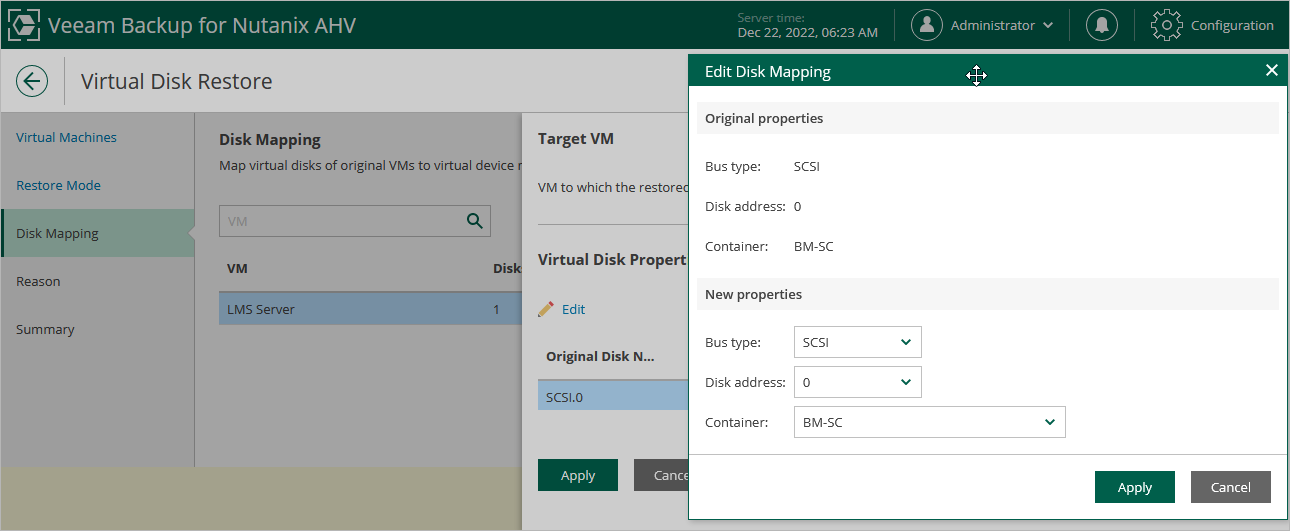Select the Reason step

(x=38, y=281)
